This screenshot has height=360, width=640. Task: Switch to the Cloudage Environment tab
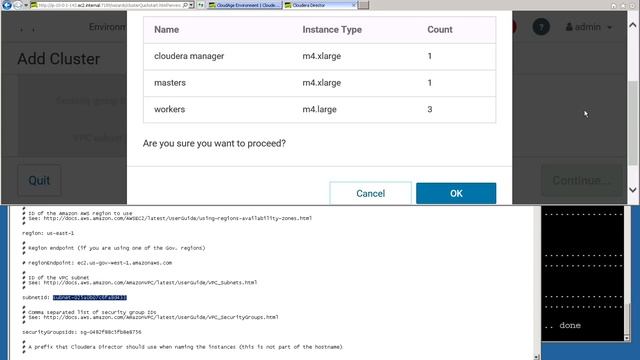(x=244, y=5)
